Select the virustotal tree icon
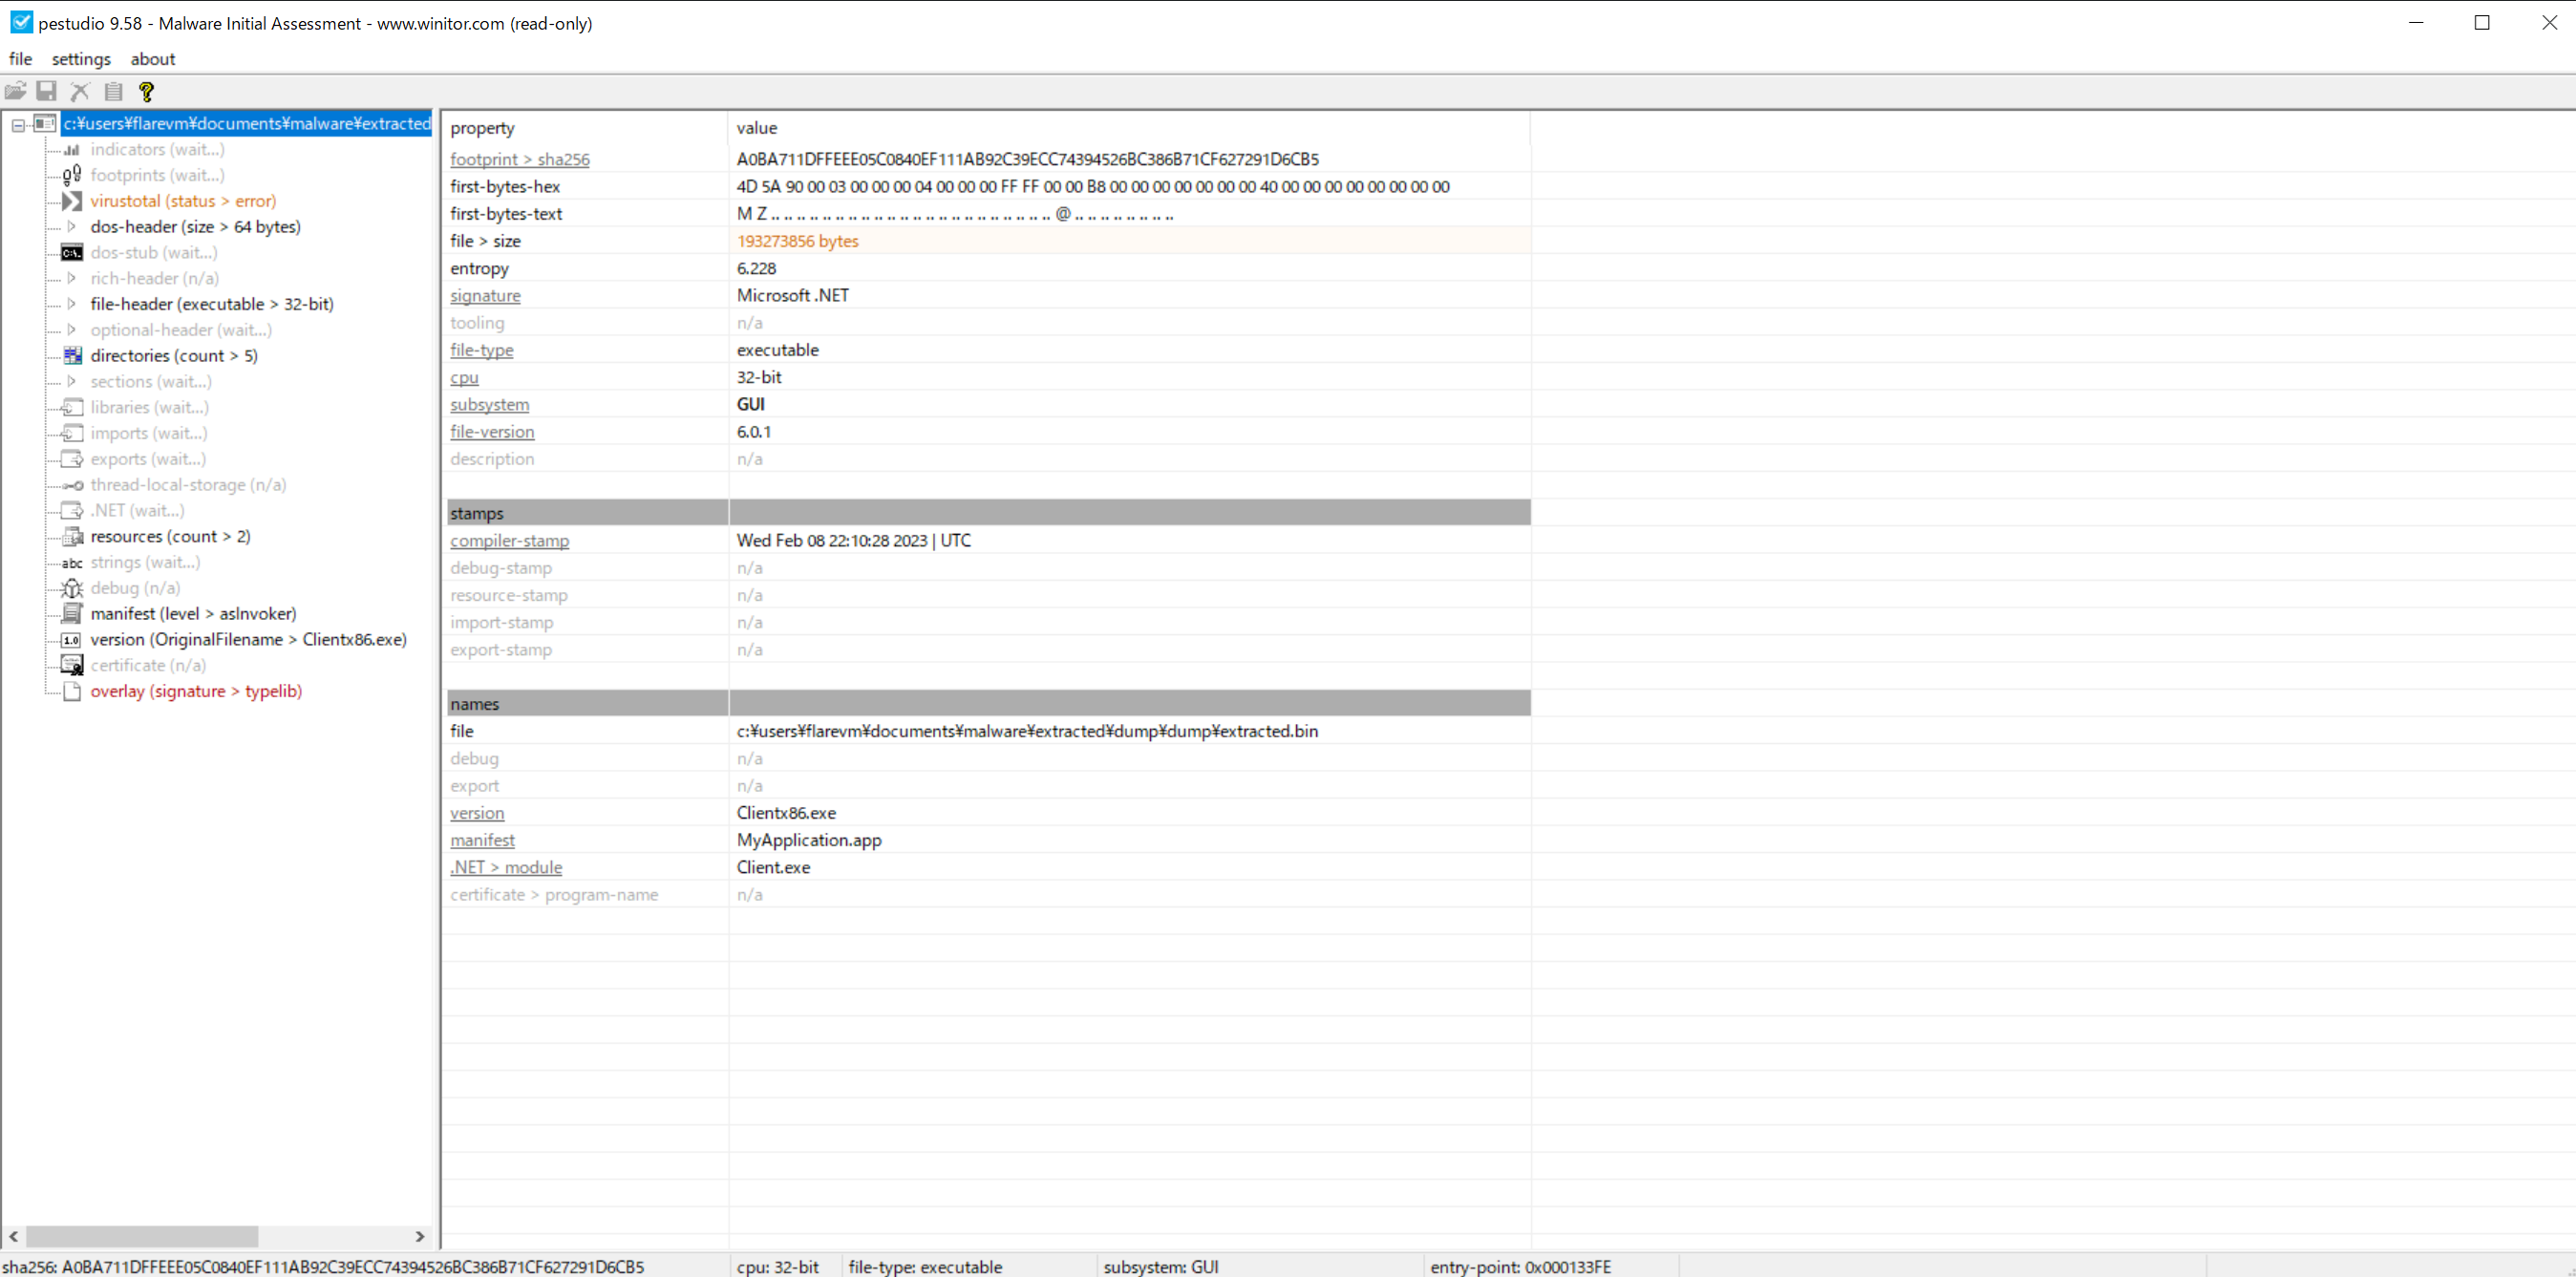This screenshot has width=2576, height=1277. (x=72, y=201)
